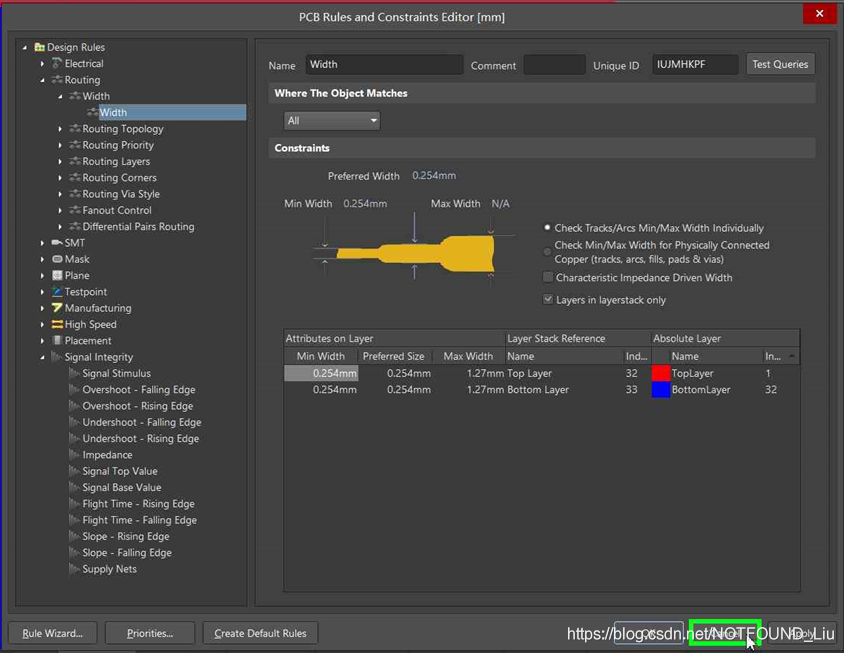Image resolution: width=844 pixels, height=653 pixels.
Task: Open the All object matches dropdown
Action: pos(332,121)
